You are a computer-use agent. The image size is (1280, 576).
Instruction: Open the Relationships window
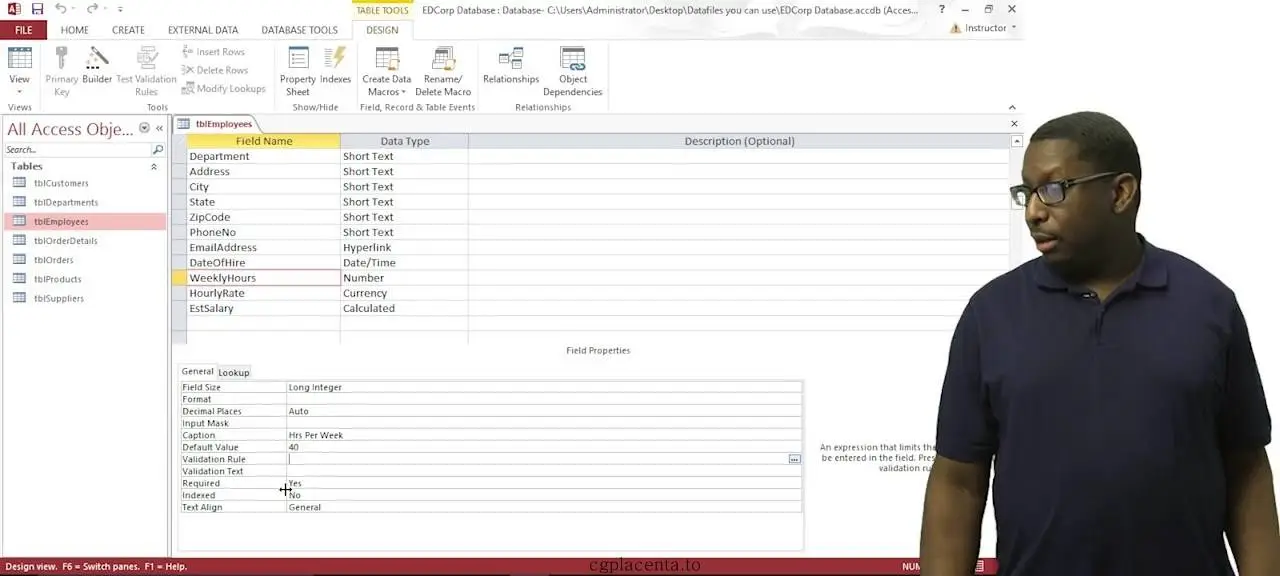511,67
